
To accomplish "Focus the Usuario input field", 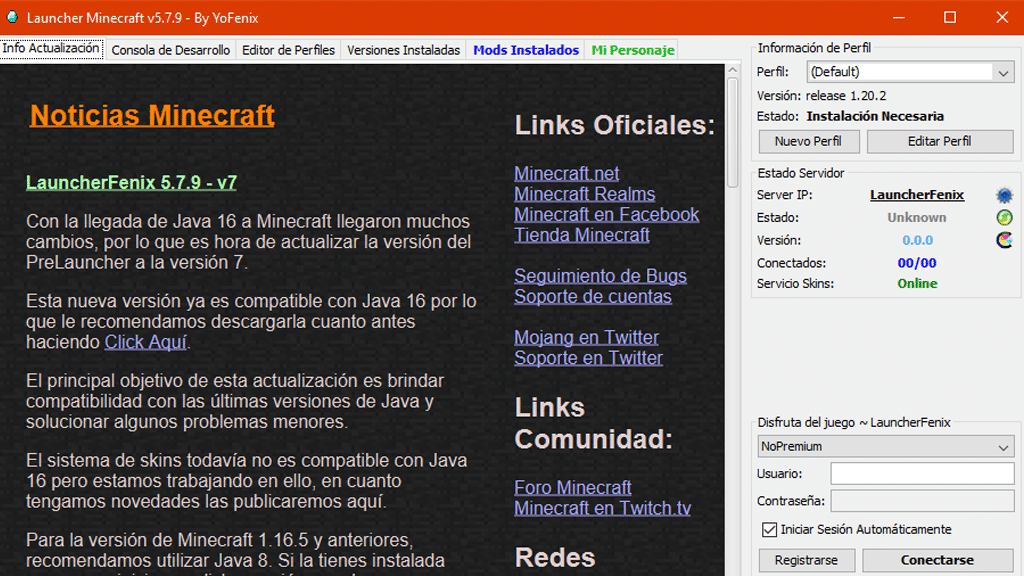I will point(922,473).
